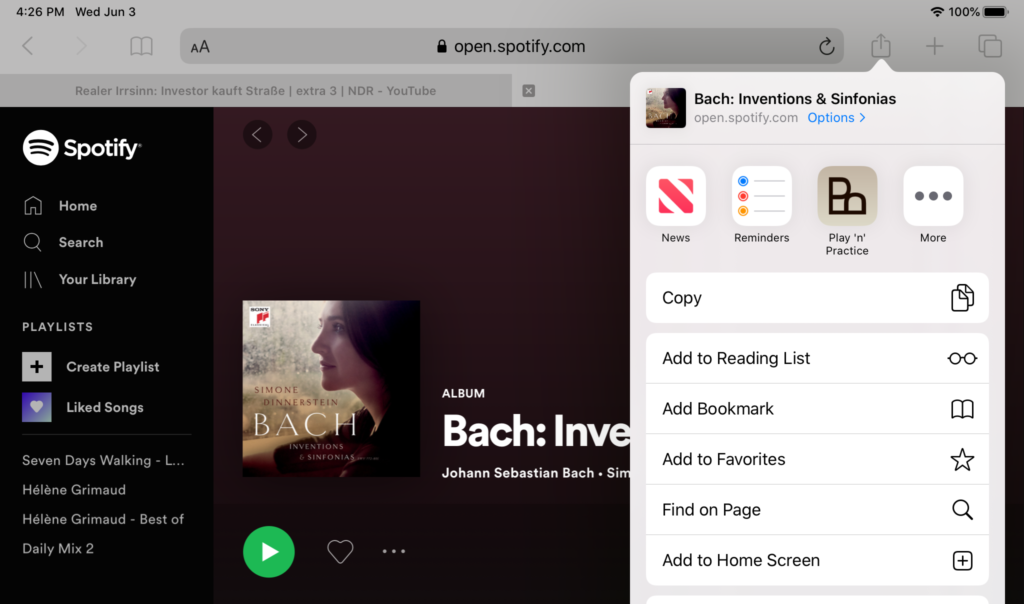Reload the Spotify page
Image resolution: width=1024 pixels, height=604 pixels.
click(826, 46)
